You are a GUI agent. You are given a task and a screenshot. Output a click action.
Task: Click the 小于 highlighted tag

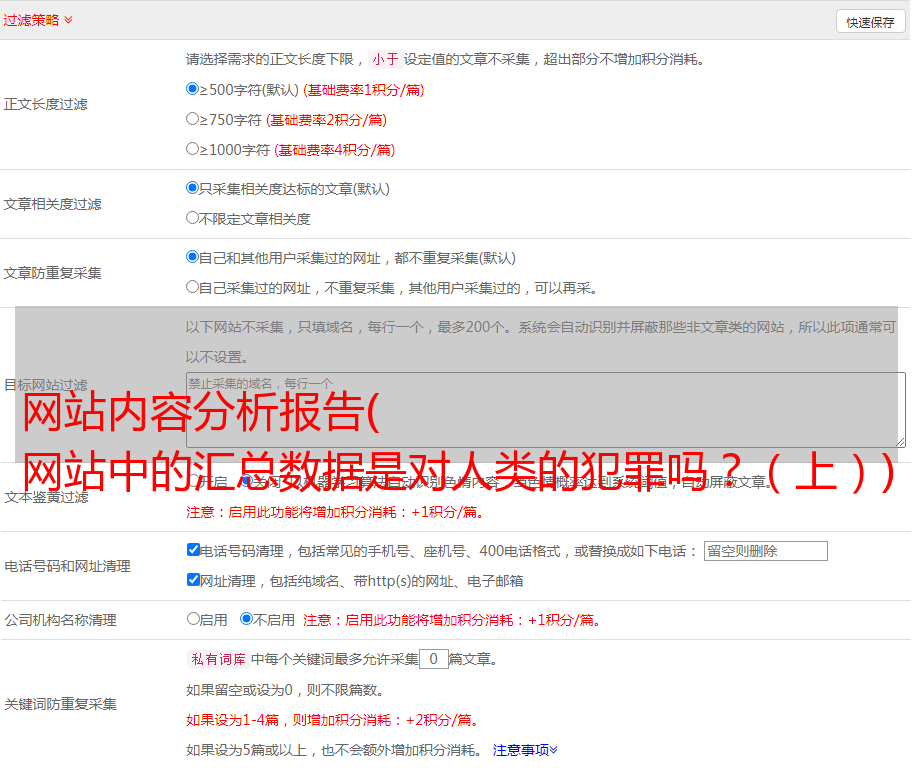pyautogui.click(x=385, y=59)
